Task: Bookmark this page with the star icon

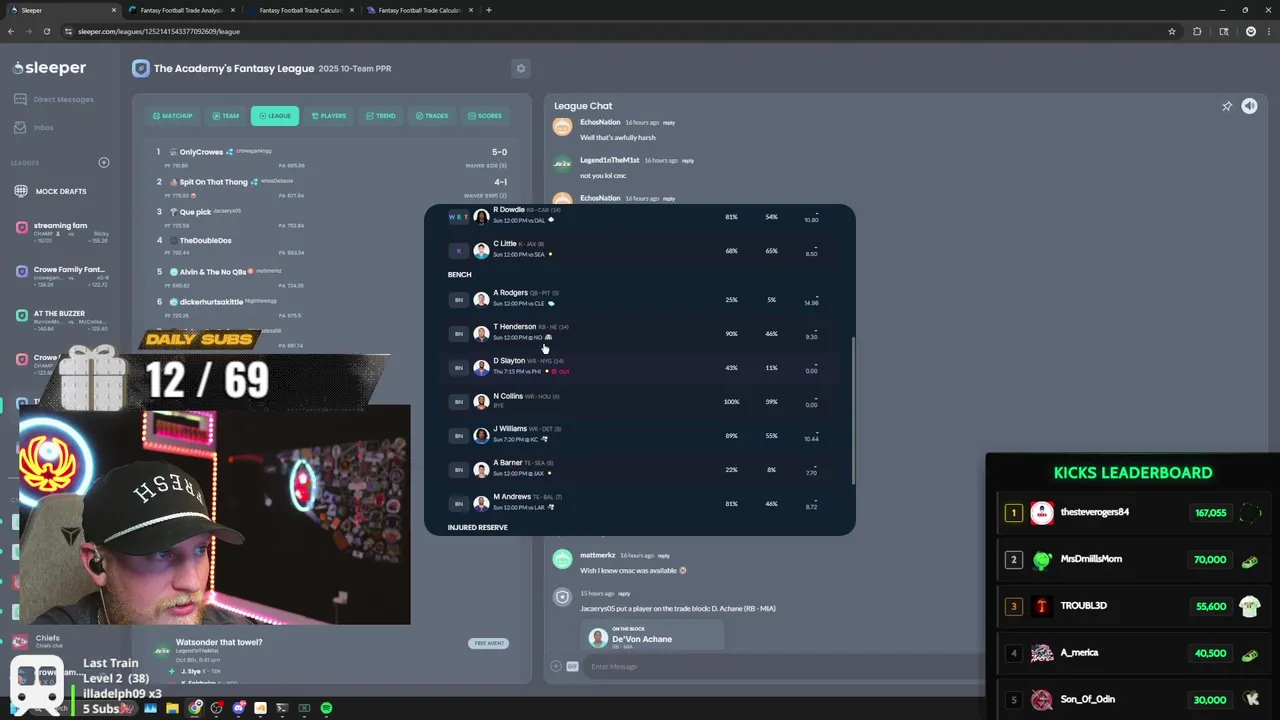Action: (x=1172, y=31)
